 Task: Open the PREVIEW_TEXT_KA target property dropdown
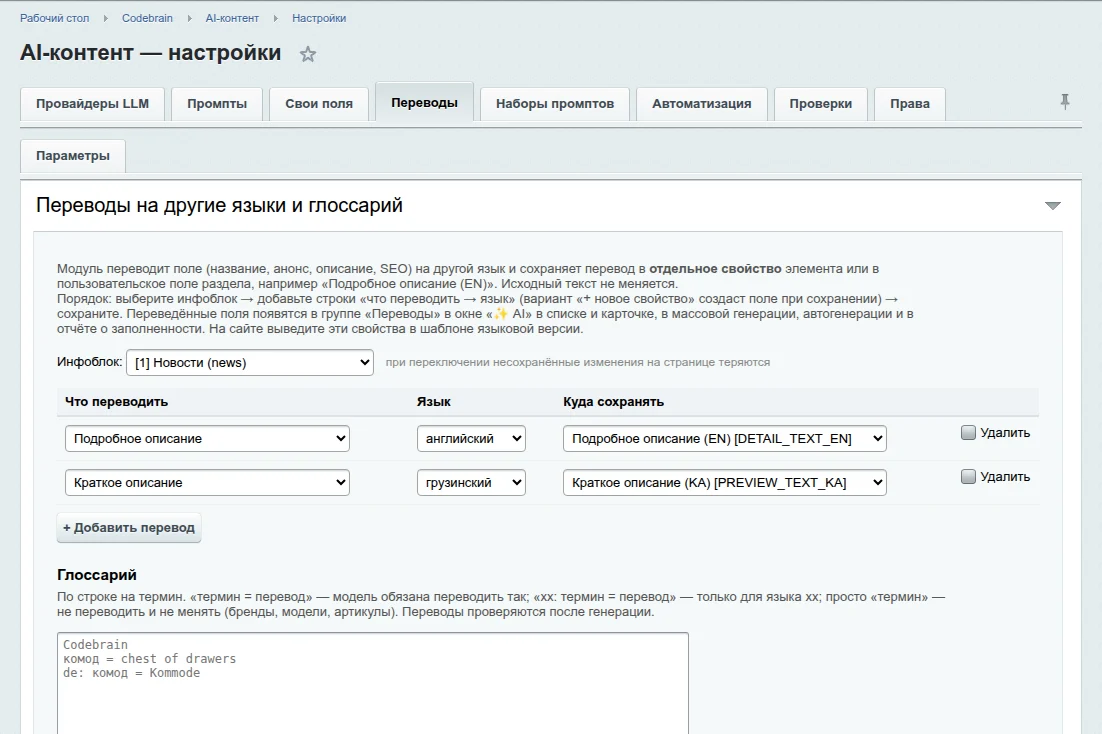tap(725, 483)
